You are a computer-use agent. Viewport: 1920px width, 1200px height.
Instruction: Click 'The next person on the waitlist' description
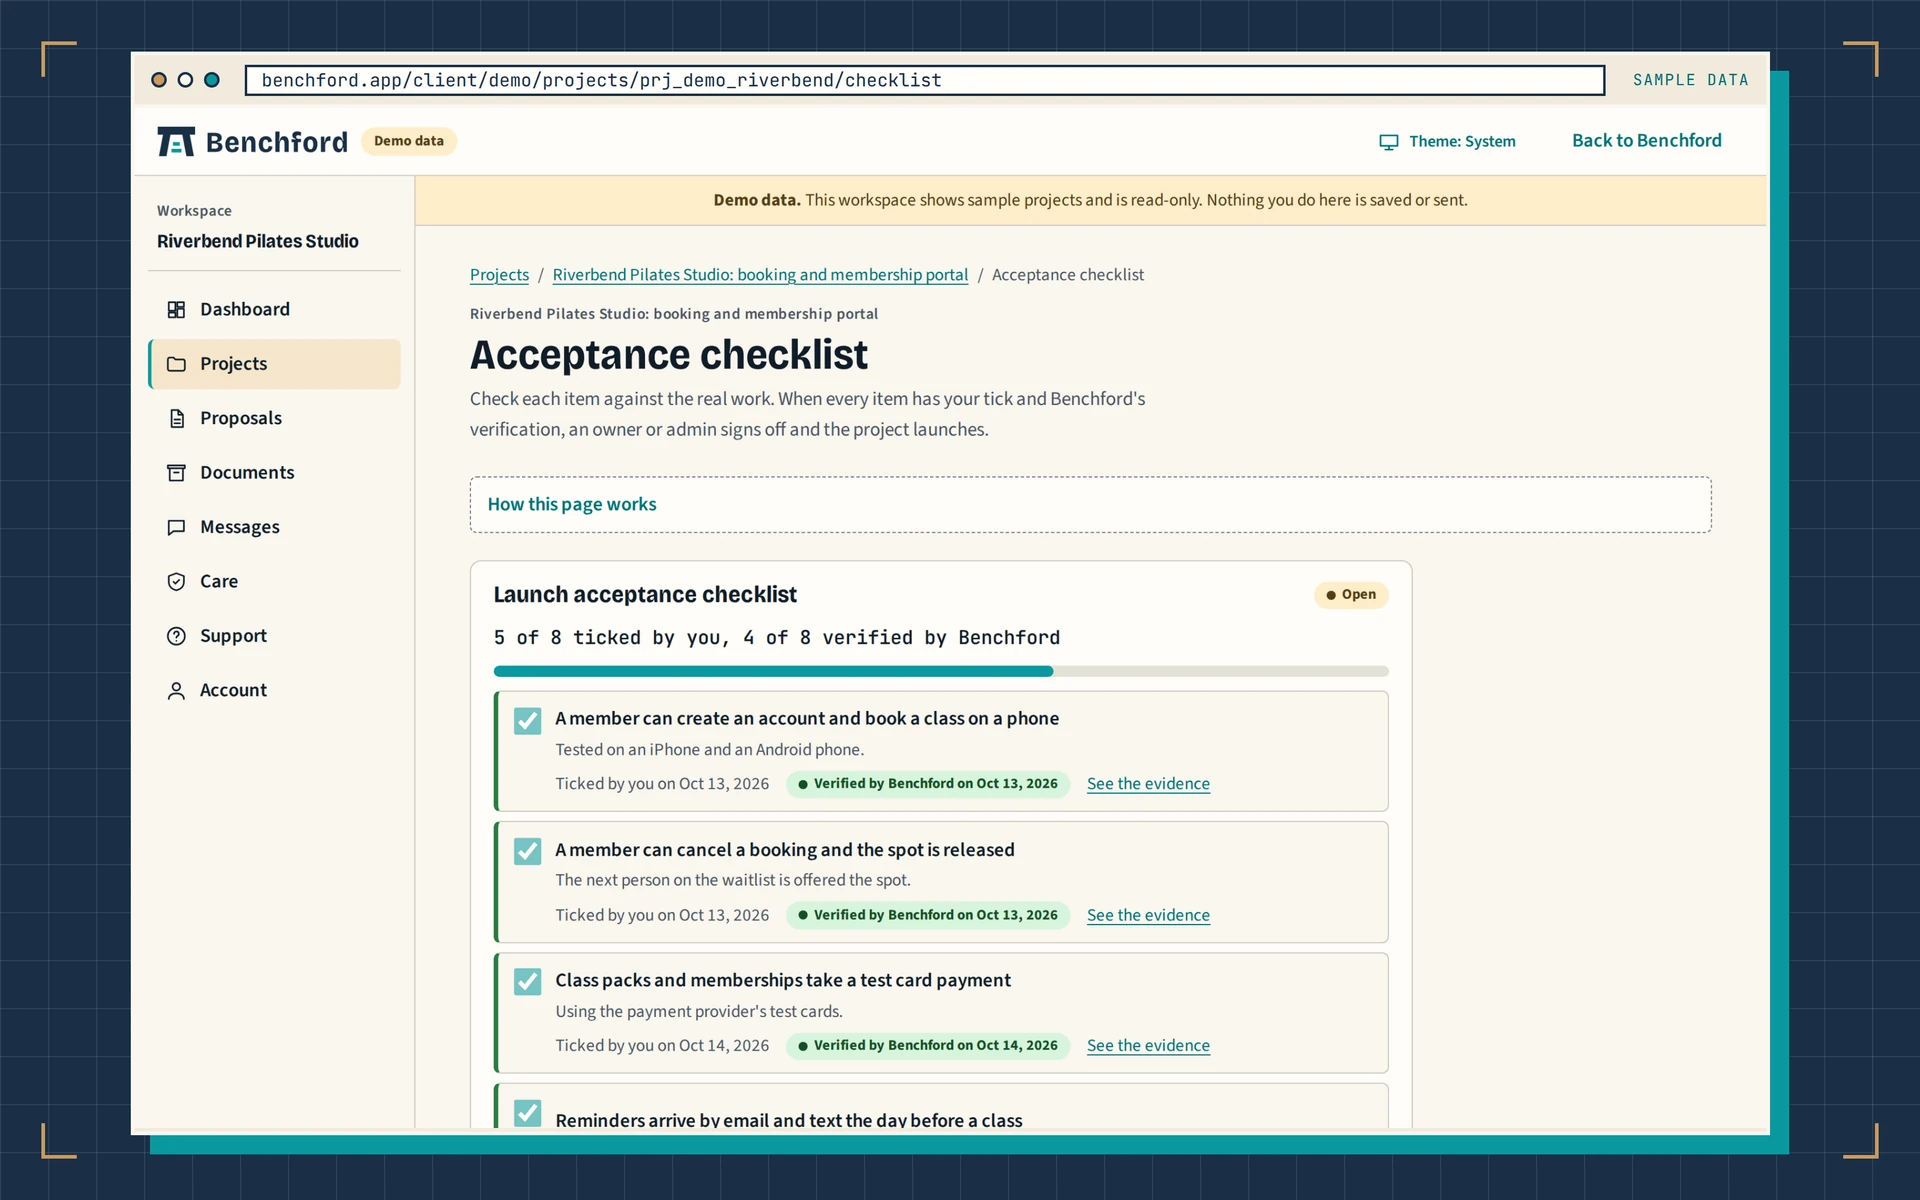(x=733, y=881)
